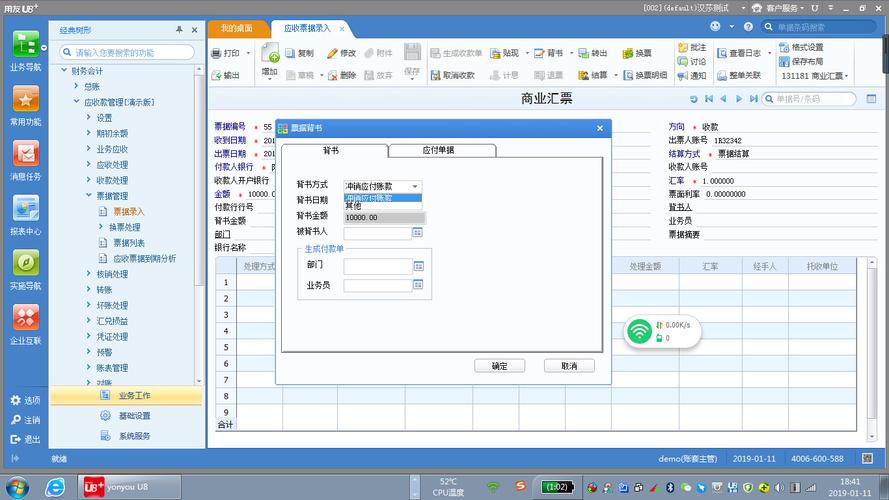889x500 pixels.
Task: Click 选项 options in the left sidebar
Action: pos(26,400)
